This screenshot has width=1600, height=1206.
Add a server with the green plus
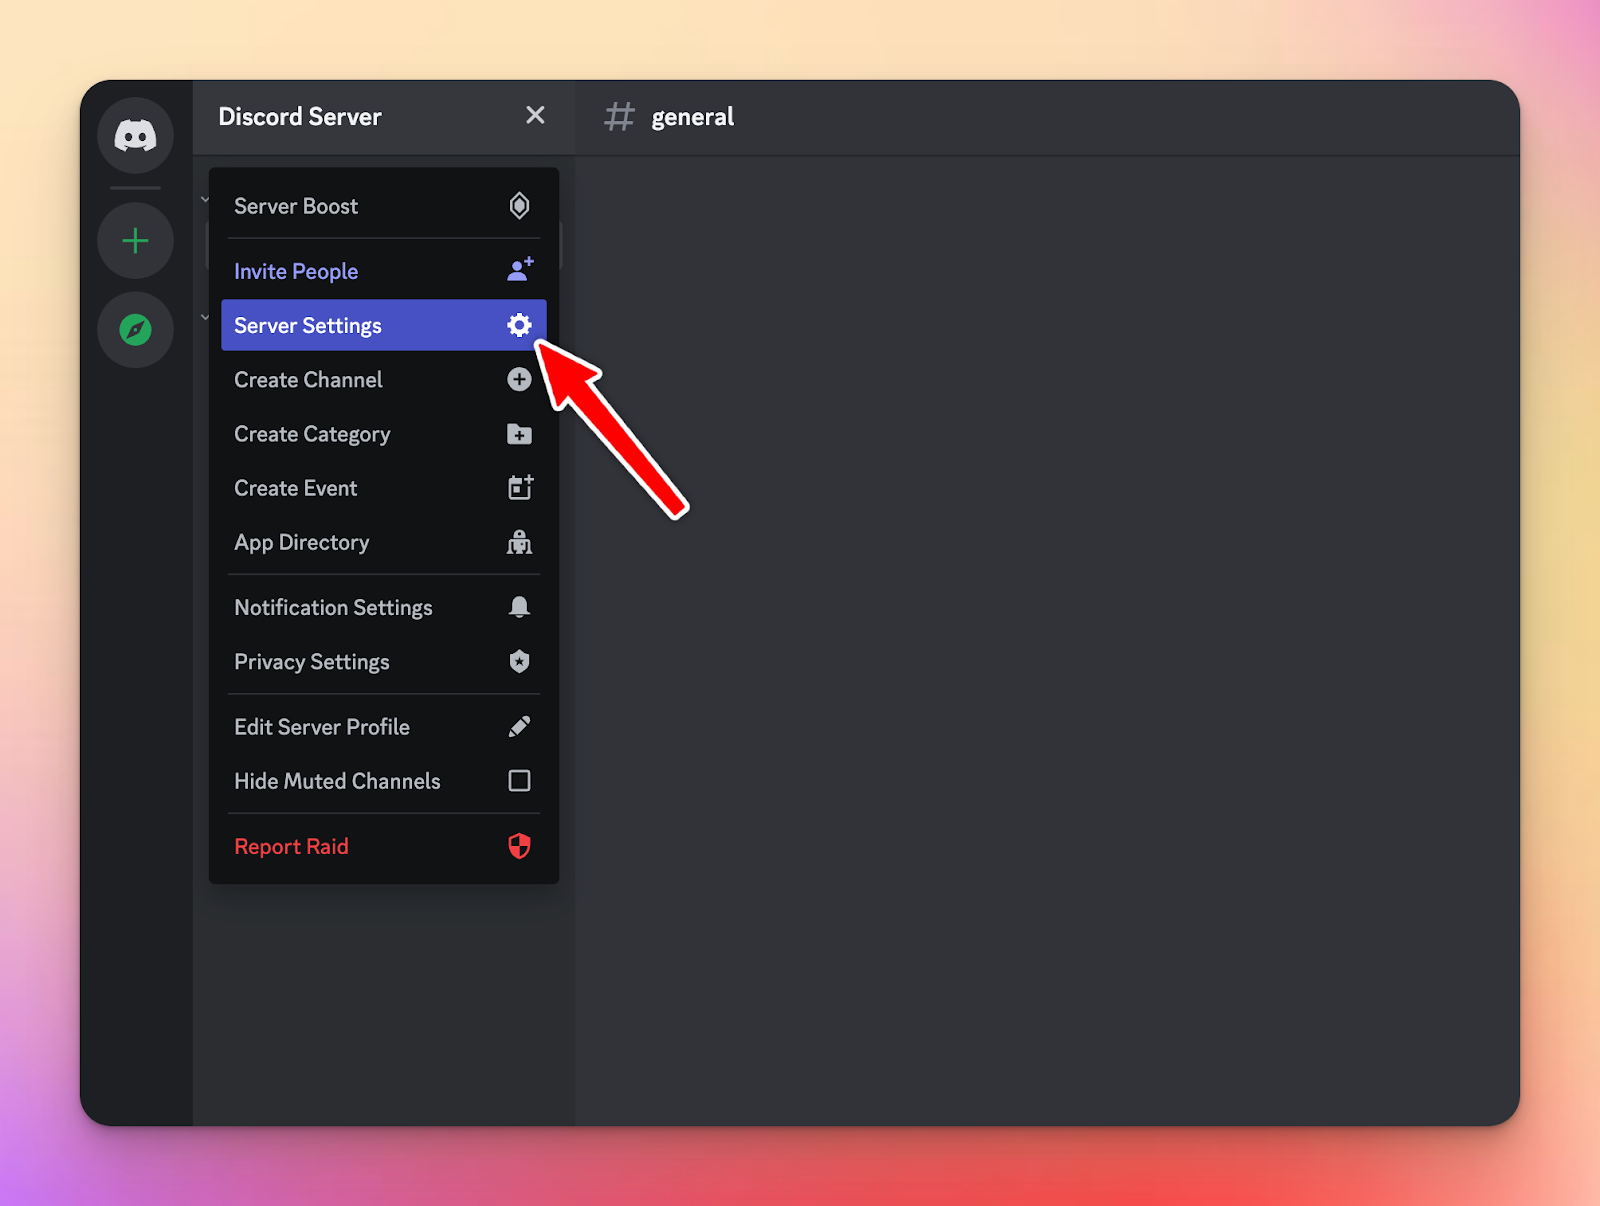pyautogui.click(x=135, y=241)
